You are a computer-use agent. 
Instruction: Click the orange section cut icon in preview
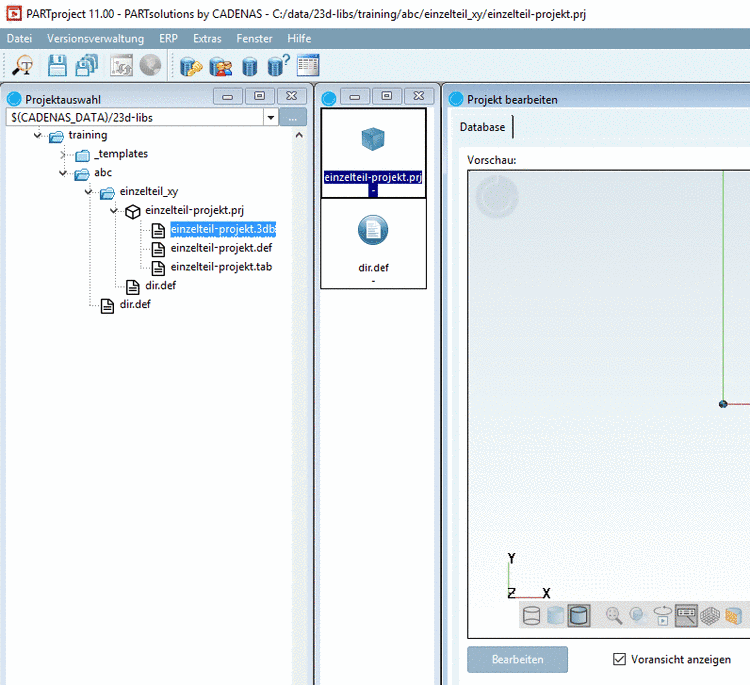(x=734, y=616)
